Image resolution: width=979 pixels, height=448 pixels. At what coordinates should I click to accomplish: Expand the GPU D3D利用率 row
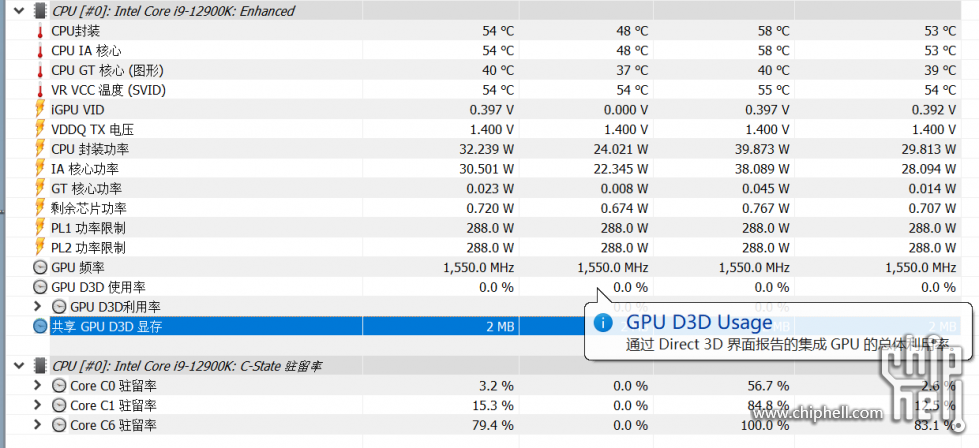pos(37,306)
